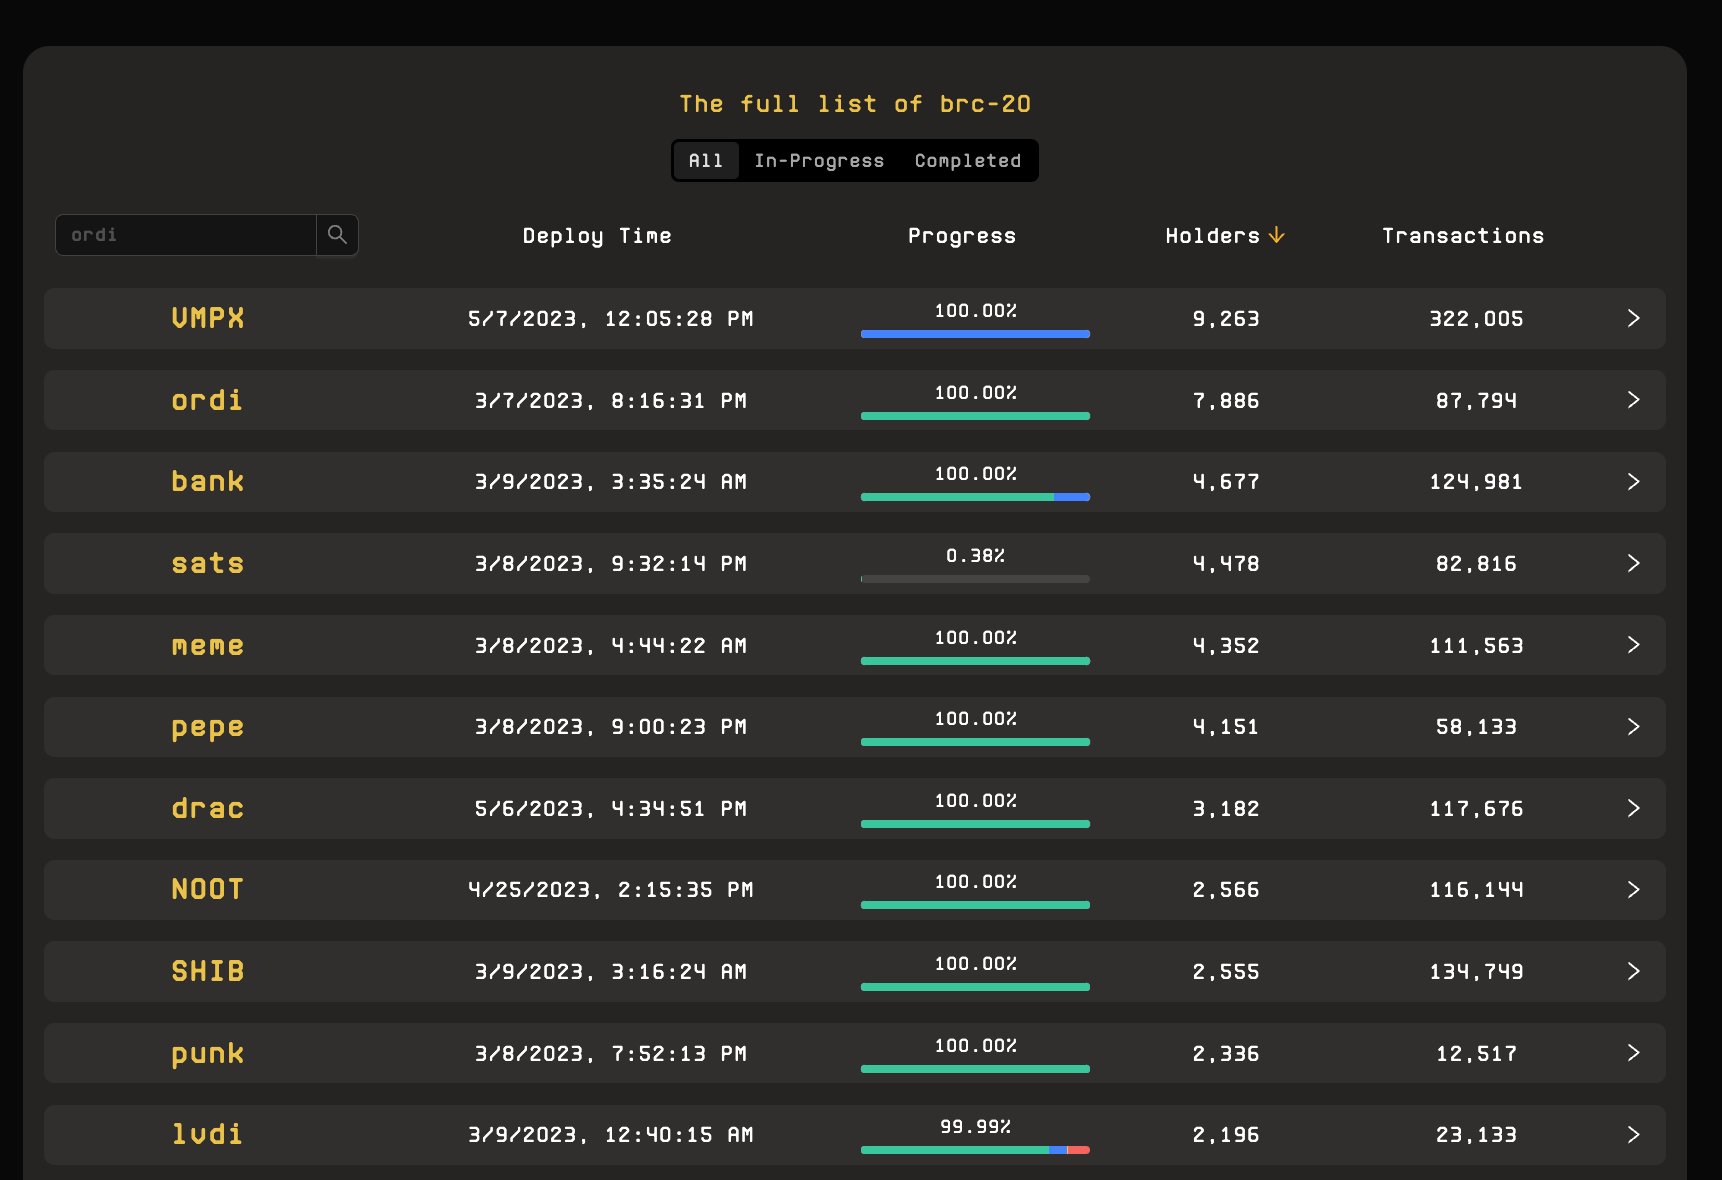Click the transactions value 23,133
The width and height of the screenshot is (1722, 1180).
(x=1476, y=1135)
